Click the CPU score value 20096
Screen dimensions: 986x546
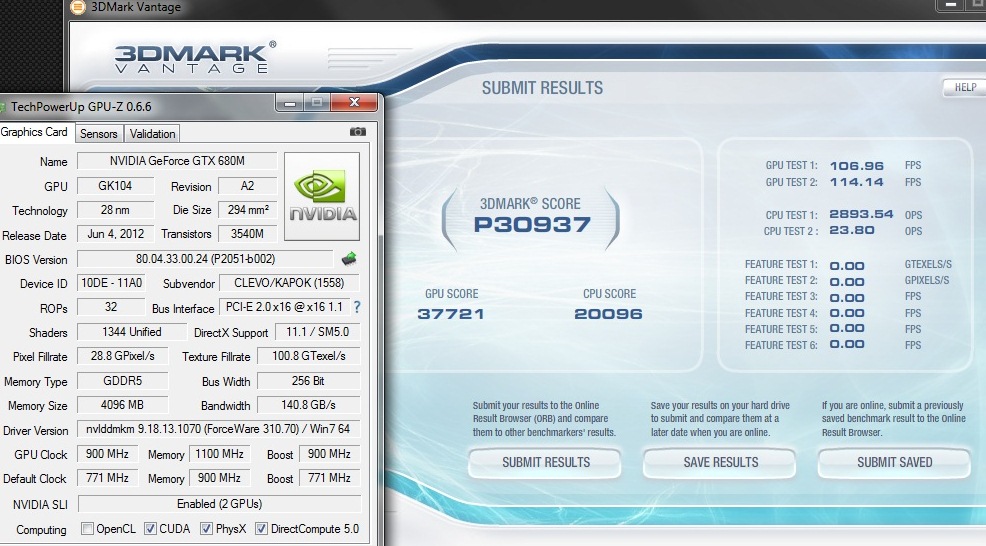tap(609, 314)
